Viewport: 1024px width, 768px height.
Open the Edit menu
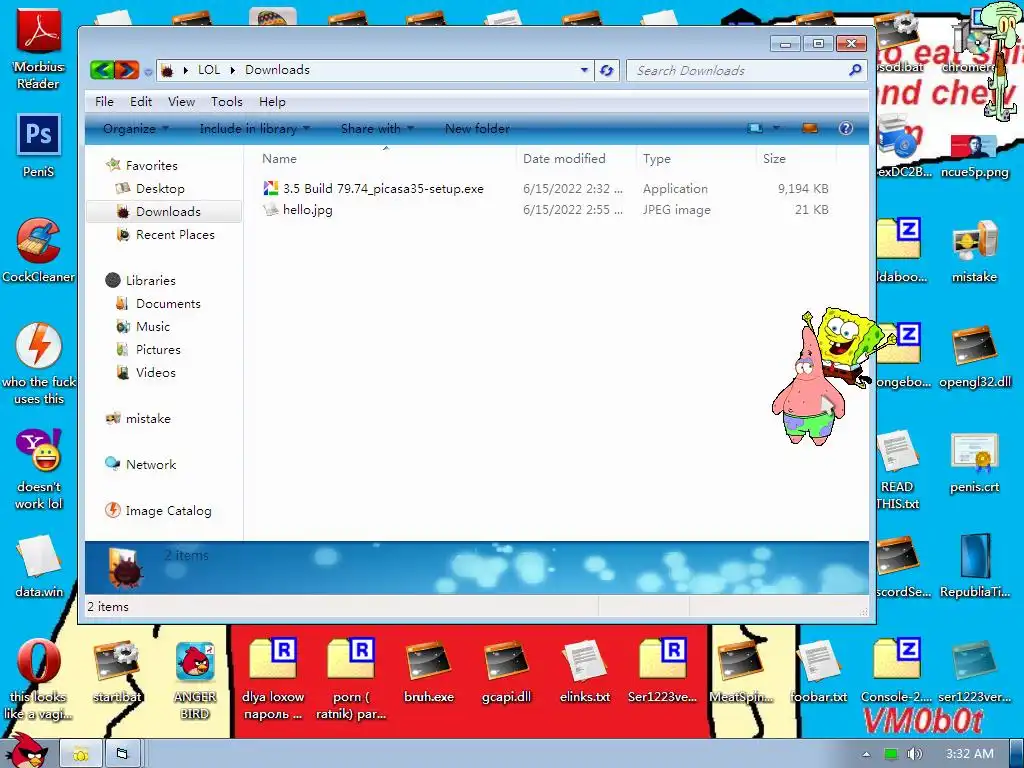[x=140, y=101]
